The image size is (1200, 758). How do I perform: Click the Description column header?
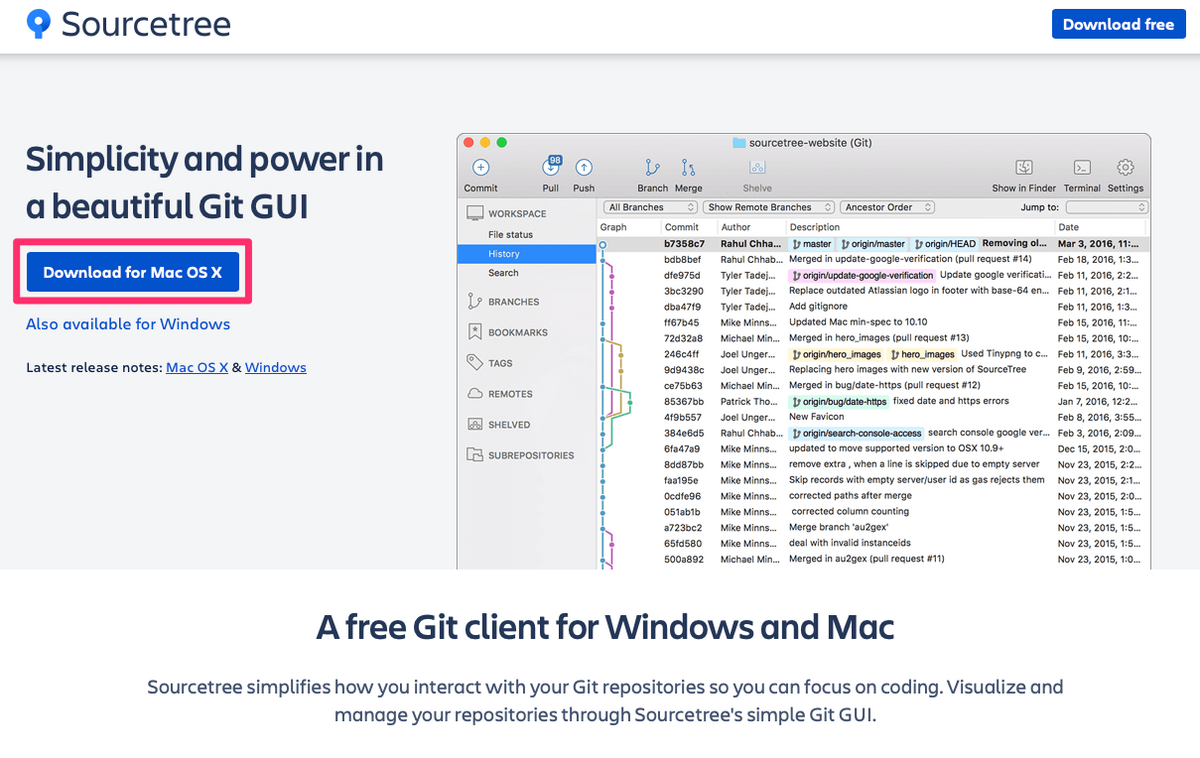pos(814,227)
